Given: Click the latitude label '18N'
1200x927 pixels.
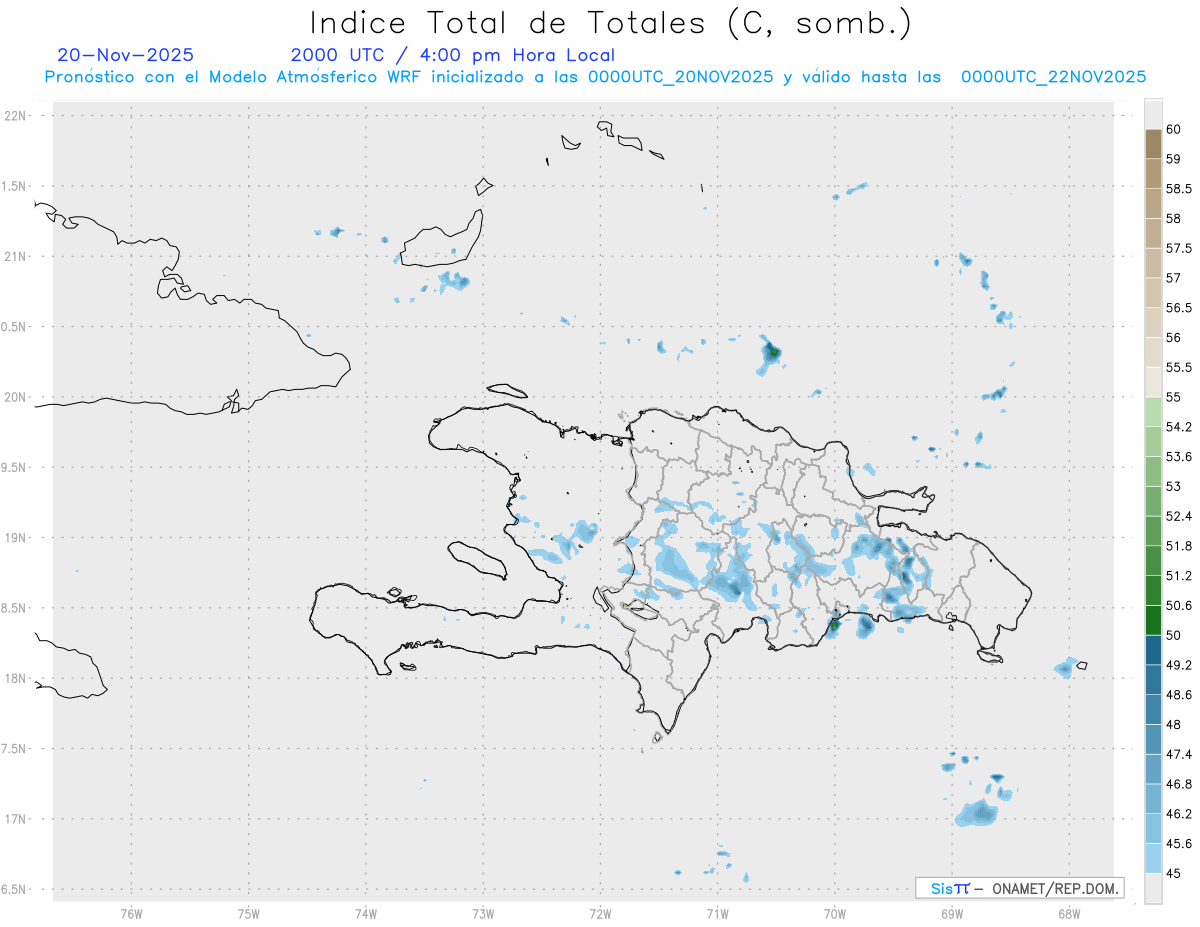Looking at the screenshot, I should tap(15, 678).
